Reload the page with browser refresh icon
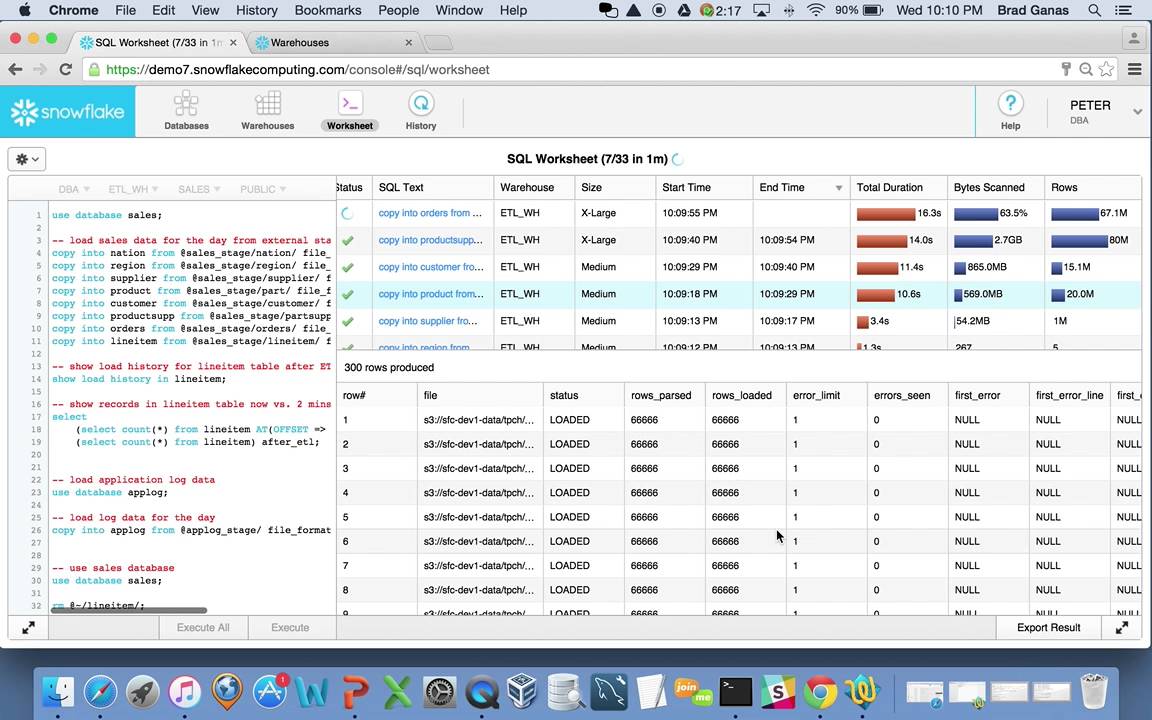Image resolution: width=1152 pixels, height=720 pixels. coord(65,69)
